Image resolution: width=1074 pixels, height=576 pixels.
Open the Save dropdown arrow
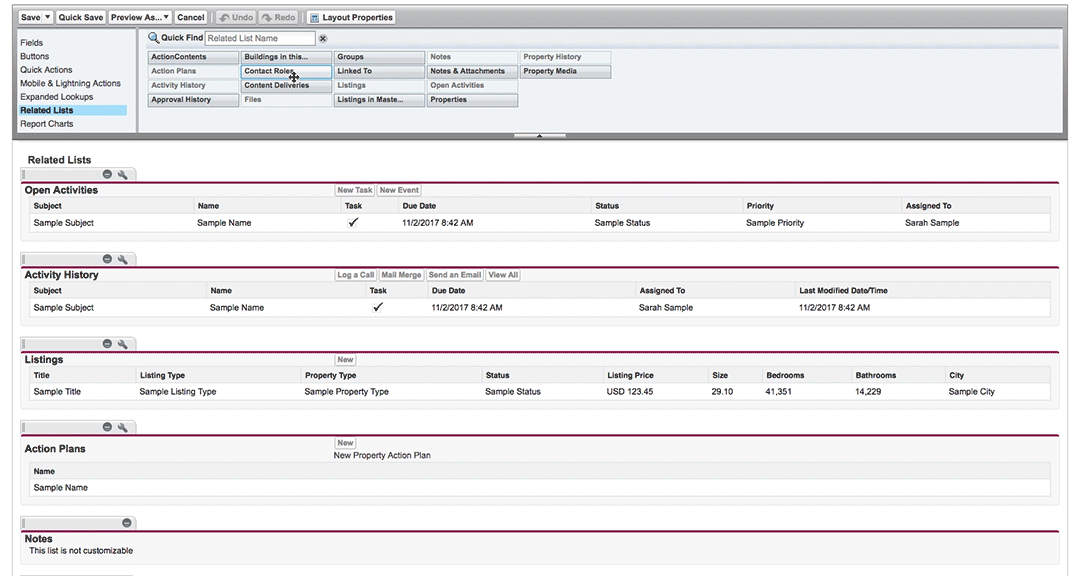[48, 17]
